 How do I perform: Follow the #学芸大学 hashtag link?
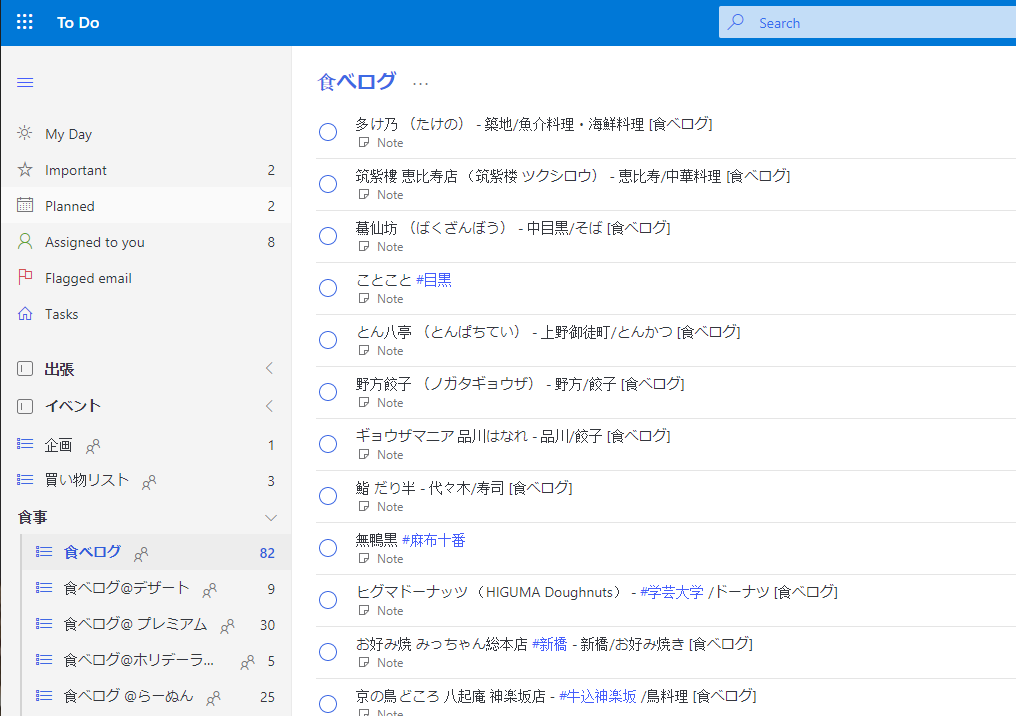pos(671,592)
